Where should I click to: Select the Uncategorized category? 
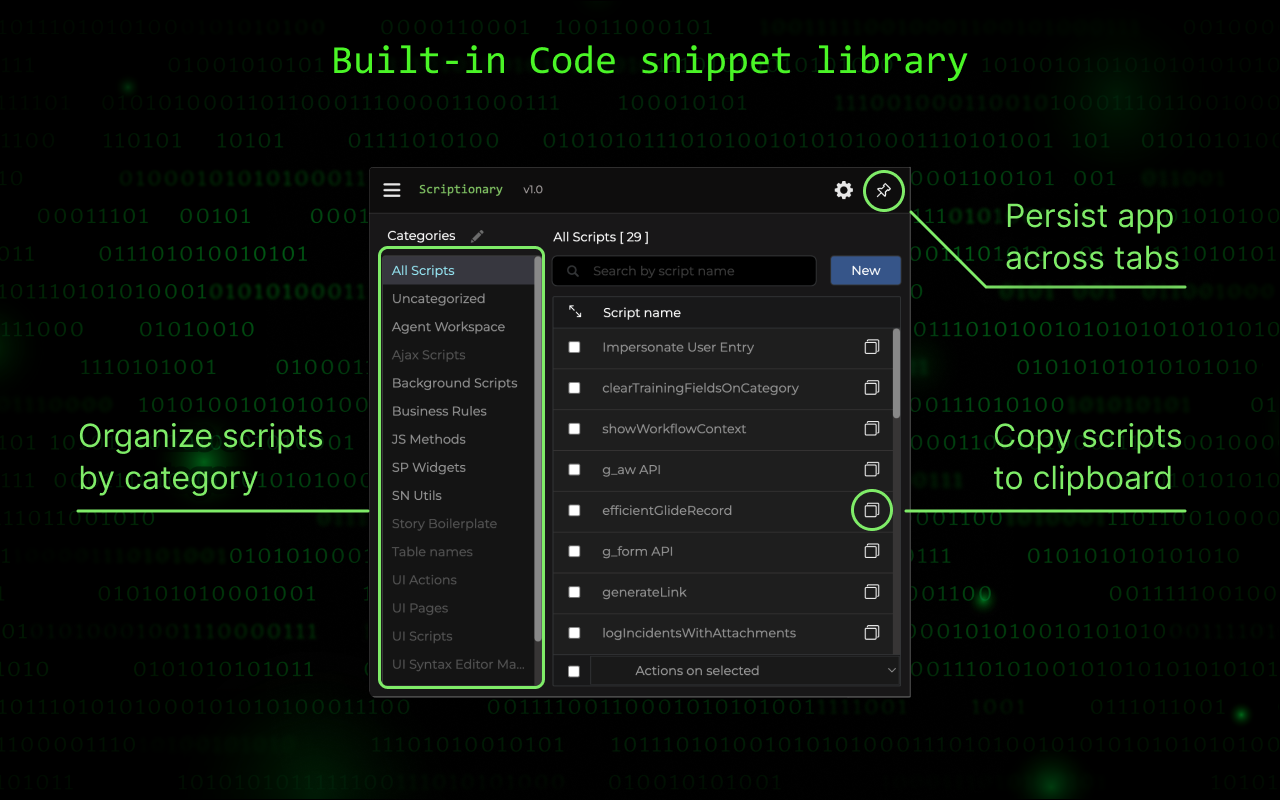[459, 299]
